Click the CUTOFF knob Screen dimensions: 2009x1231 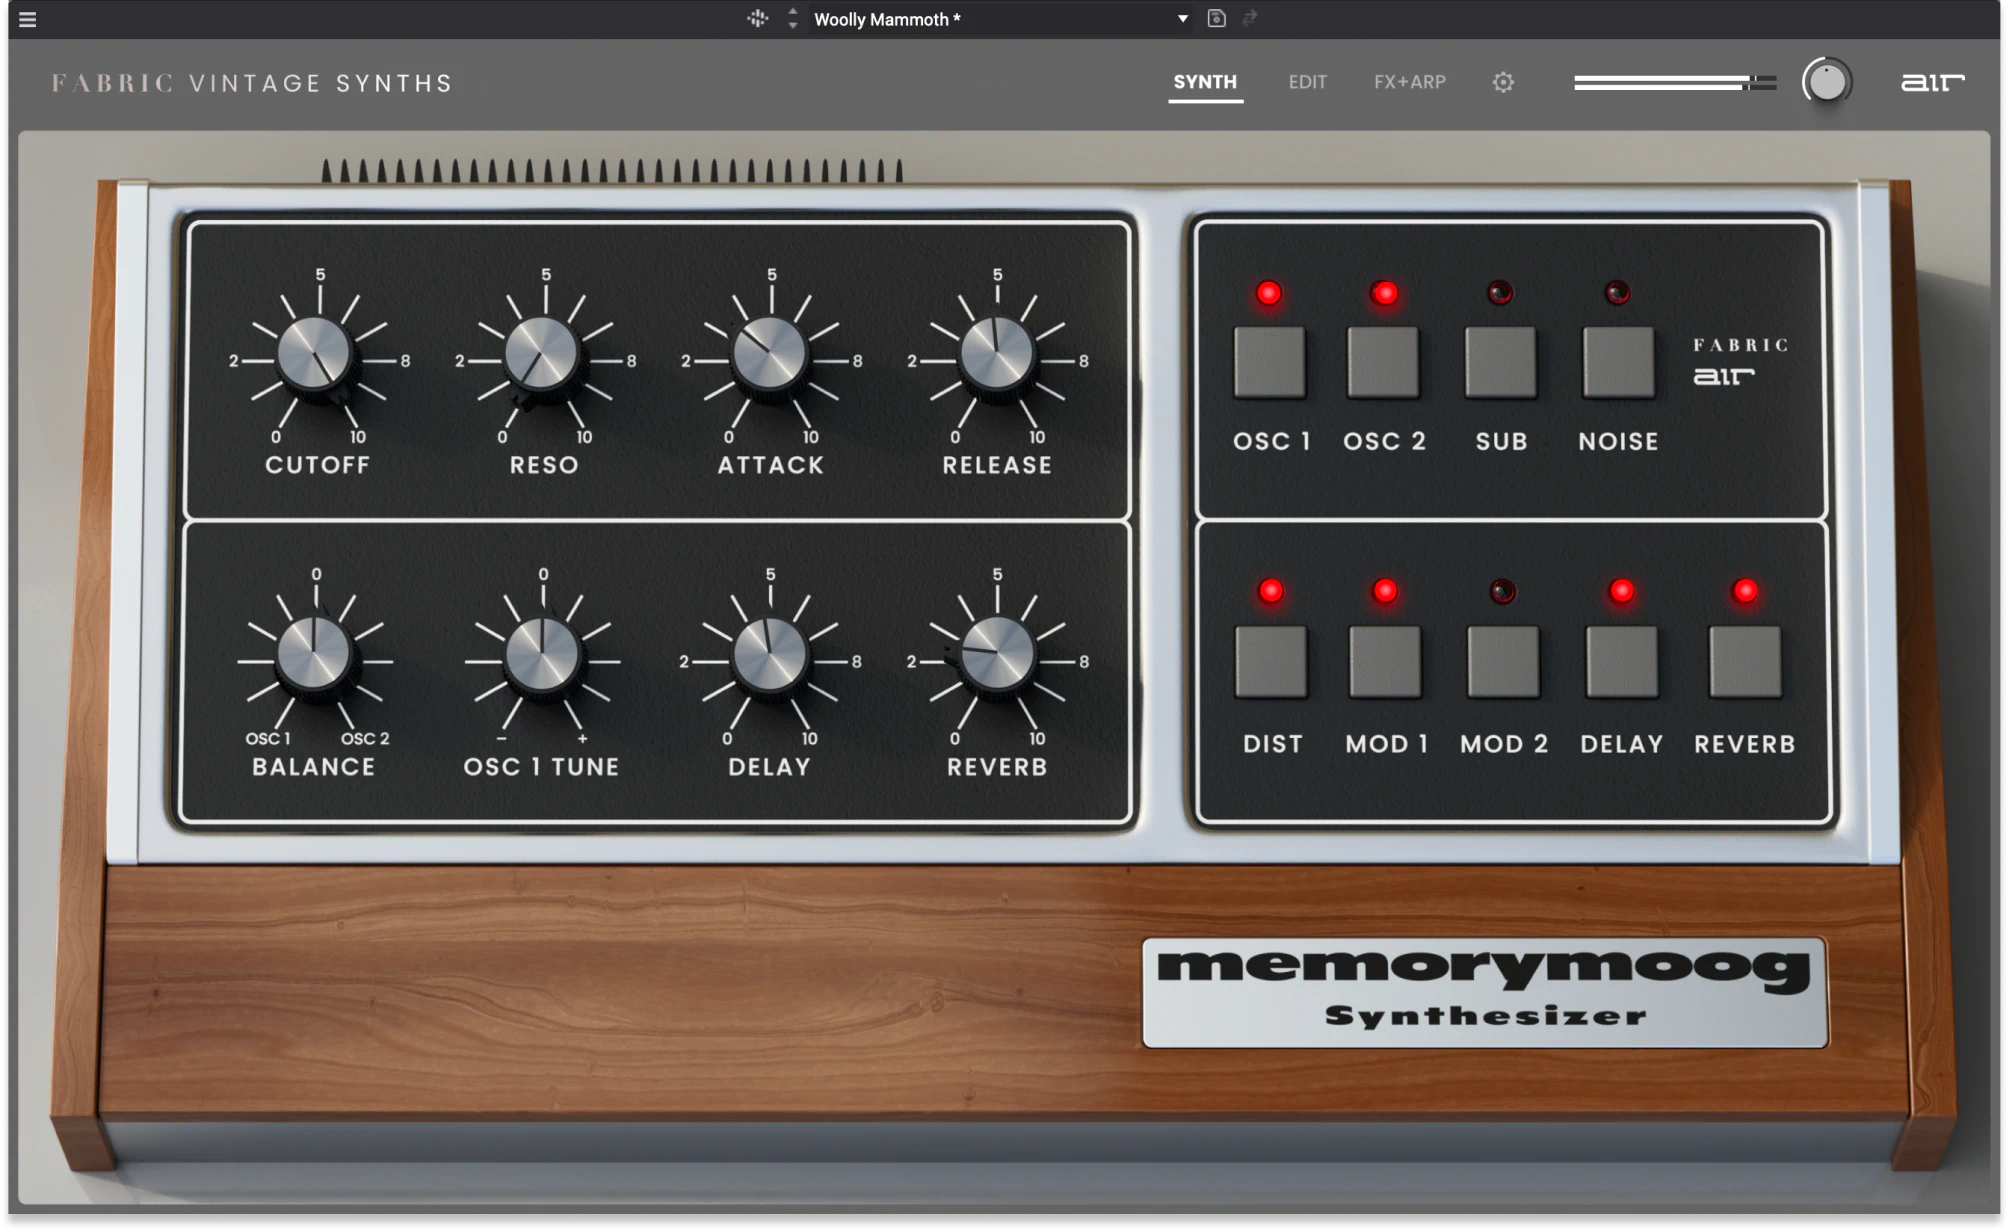coord(316,354)
